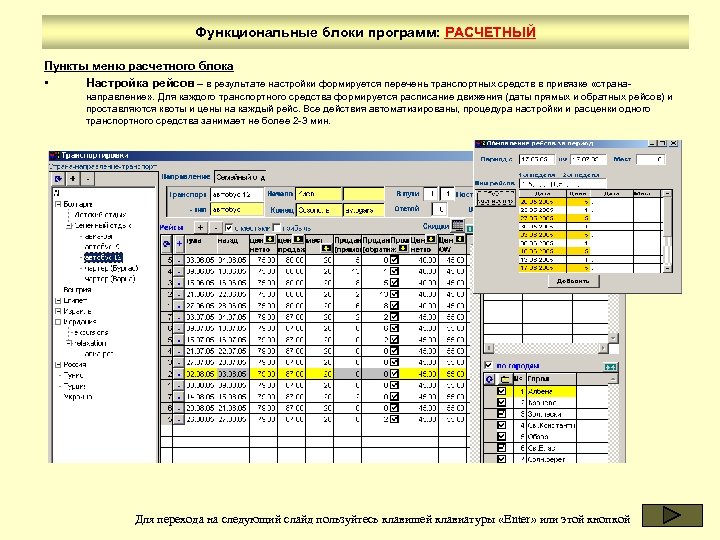Click fill-down arrow on Цен OW column
The height and width of the screenshot is (540, 720).
coord(459,239)
